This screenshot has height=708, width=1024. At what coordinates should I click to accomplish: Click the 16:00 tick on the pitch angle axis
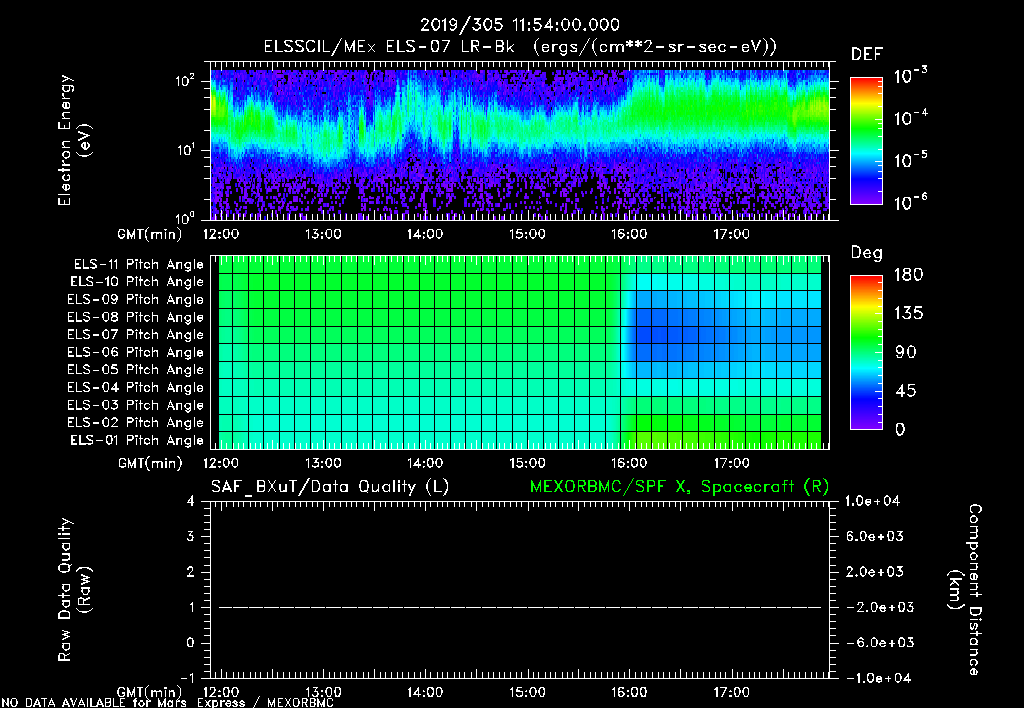[x=629, y=463]
